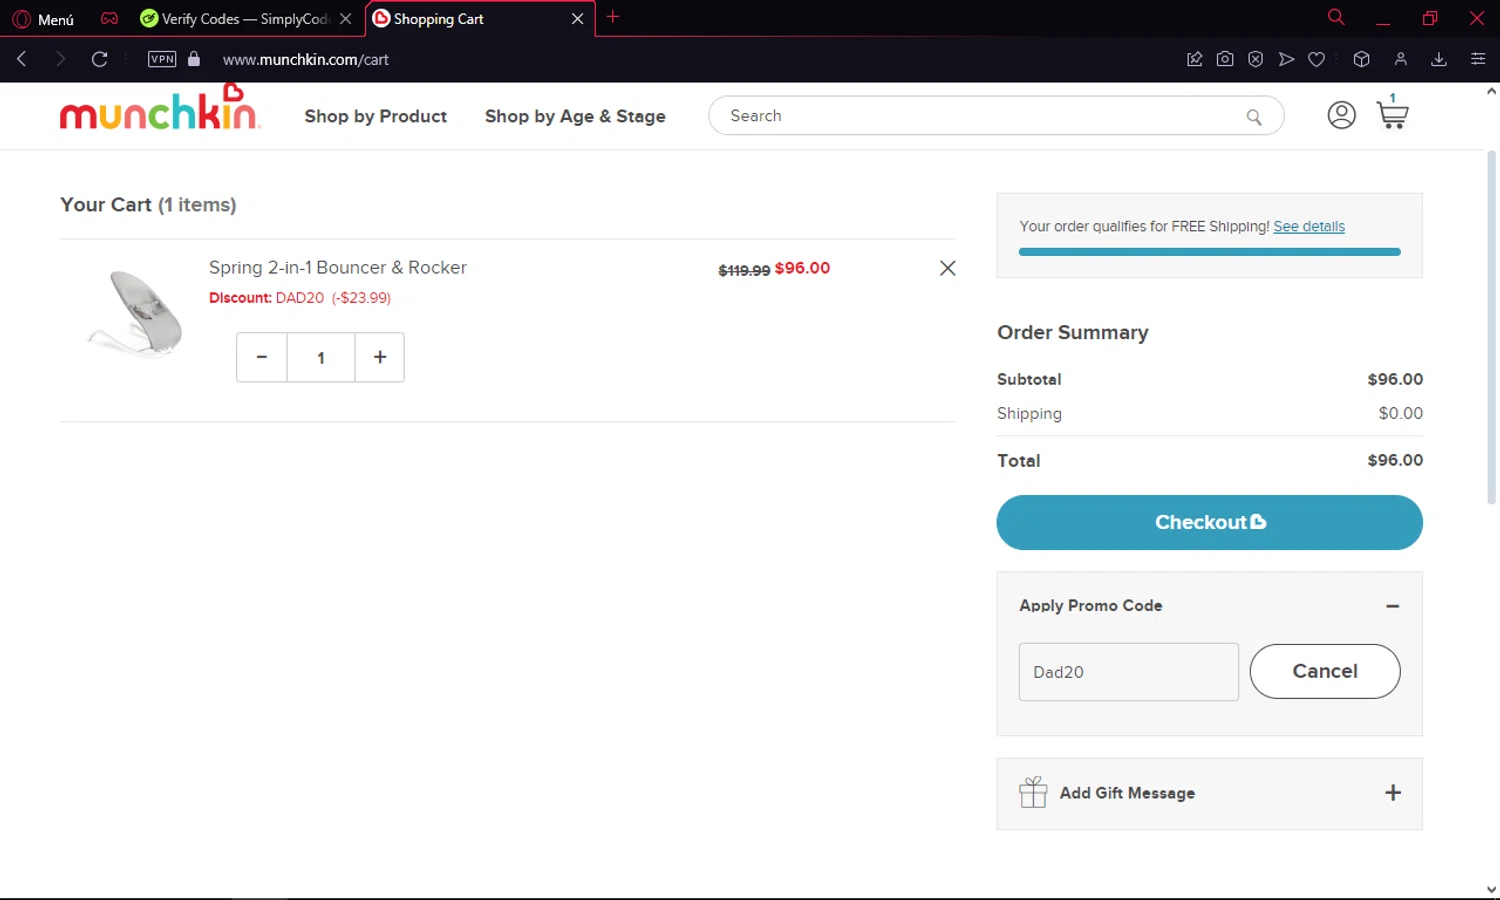This screenshot has width=1500, height=900.
Task: Decrease quantity with minus button
Action: [x=262, y=357]
